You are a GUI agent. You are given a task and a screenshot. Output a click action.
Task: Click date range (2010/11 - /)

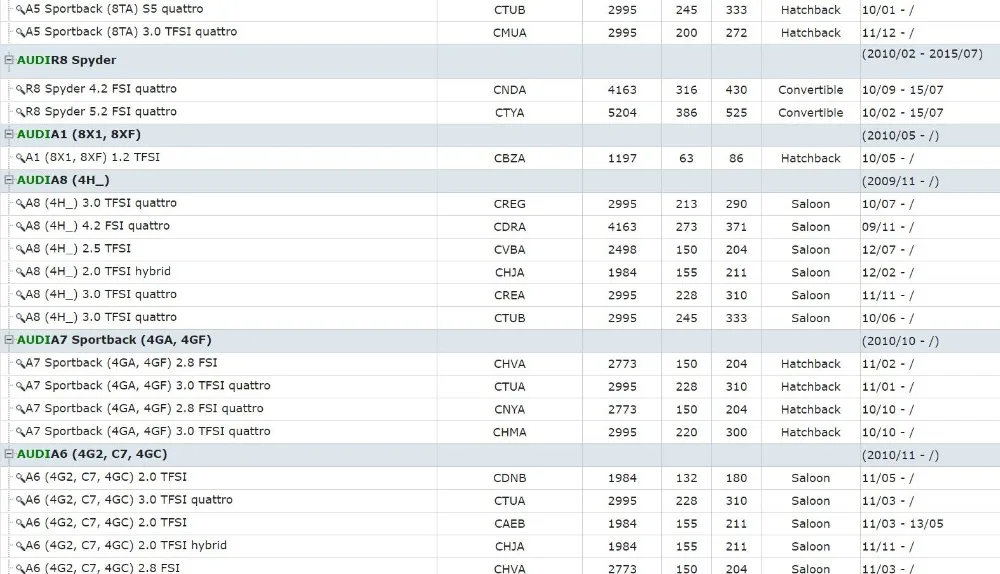900,455
